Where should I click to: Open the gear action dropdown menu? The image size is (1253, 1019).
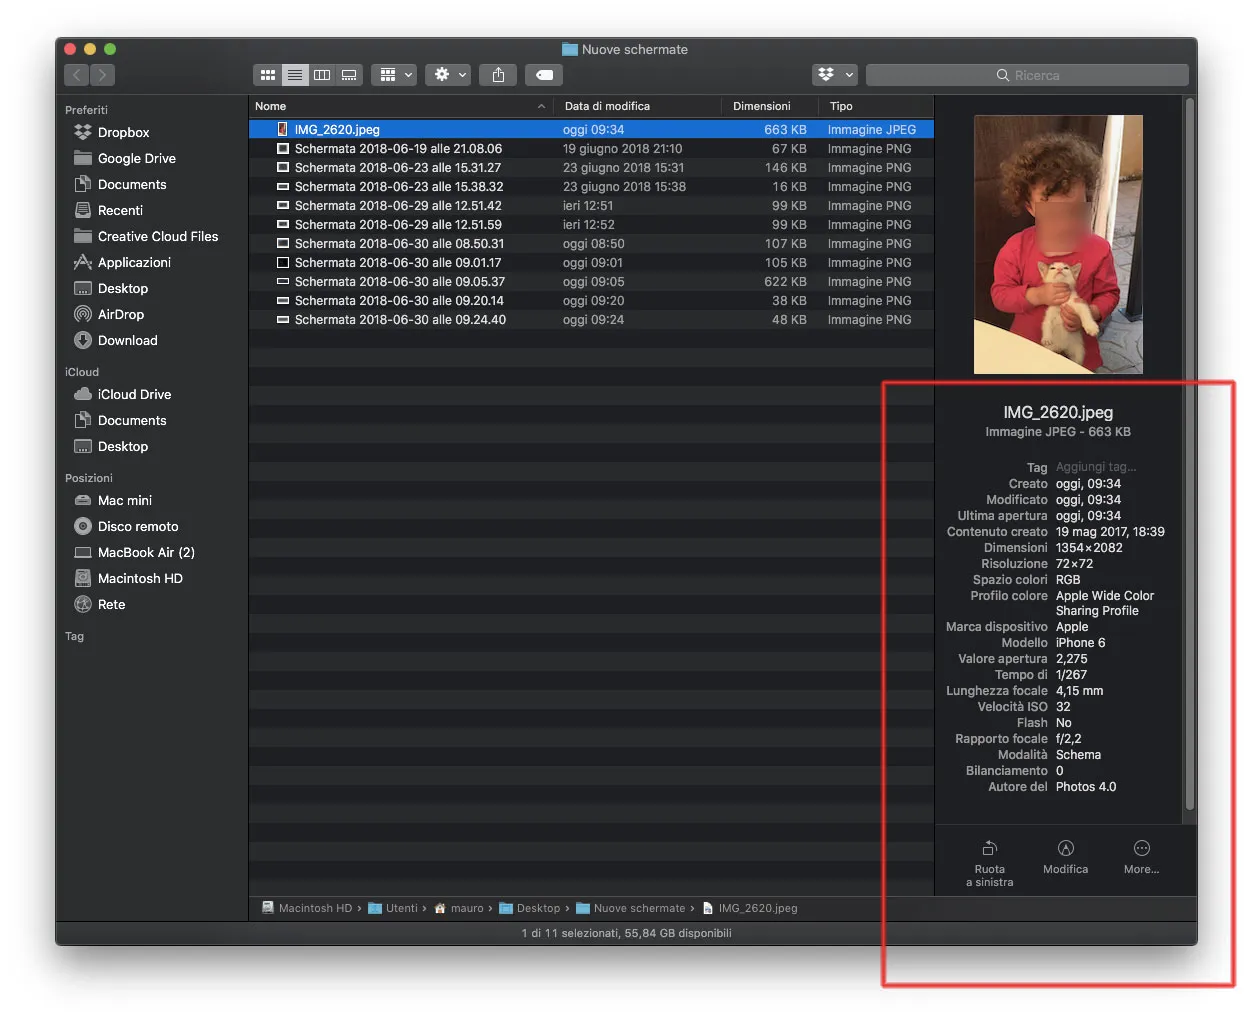point(447,75)
